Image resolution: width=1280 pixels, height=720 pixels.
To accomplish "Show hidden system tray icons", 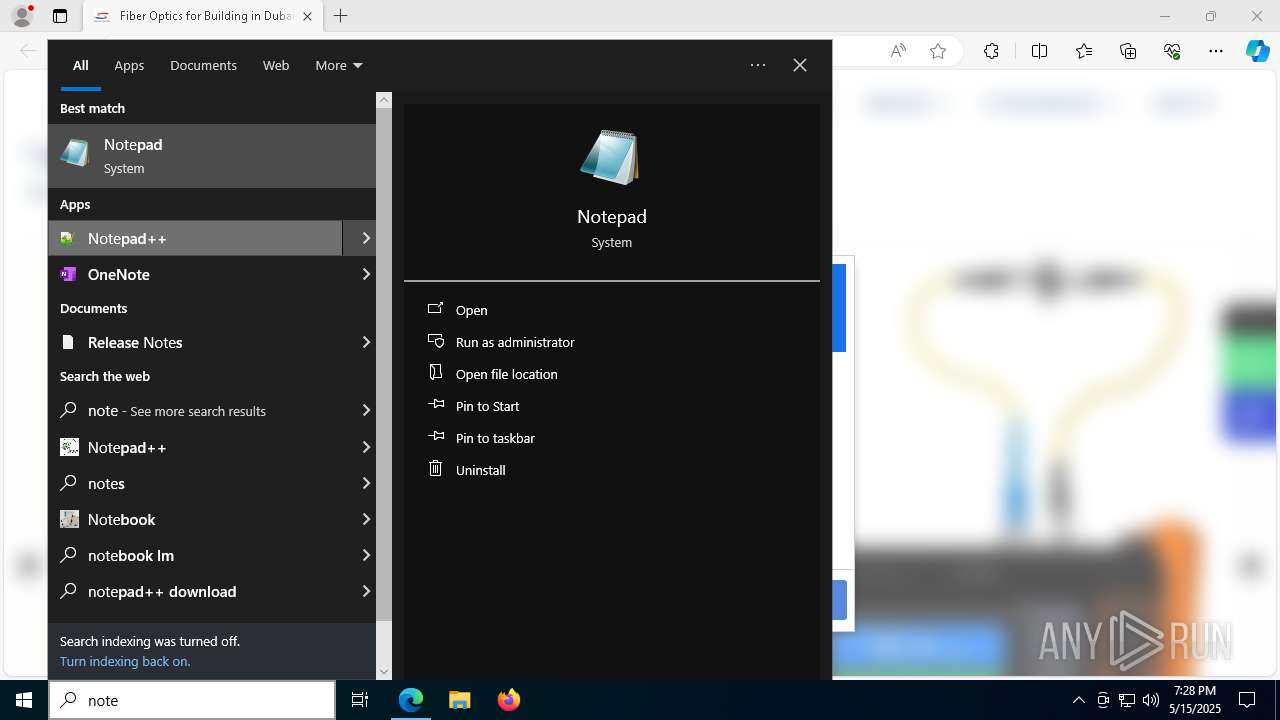I will (1079, 700).
